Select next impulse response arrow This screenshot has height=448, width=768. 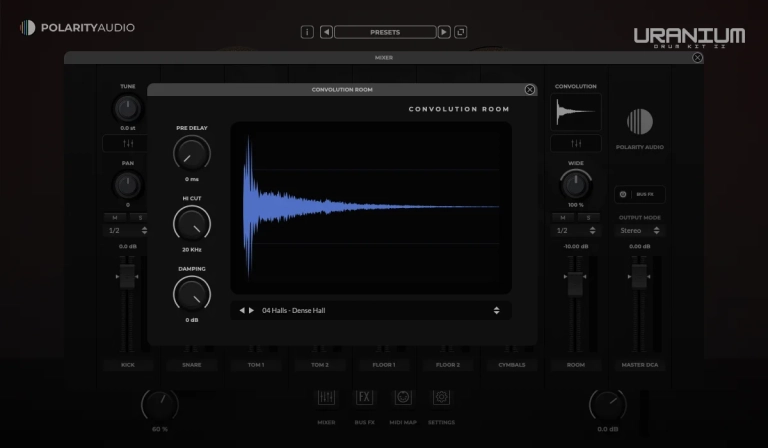(x=251, y=310)
